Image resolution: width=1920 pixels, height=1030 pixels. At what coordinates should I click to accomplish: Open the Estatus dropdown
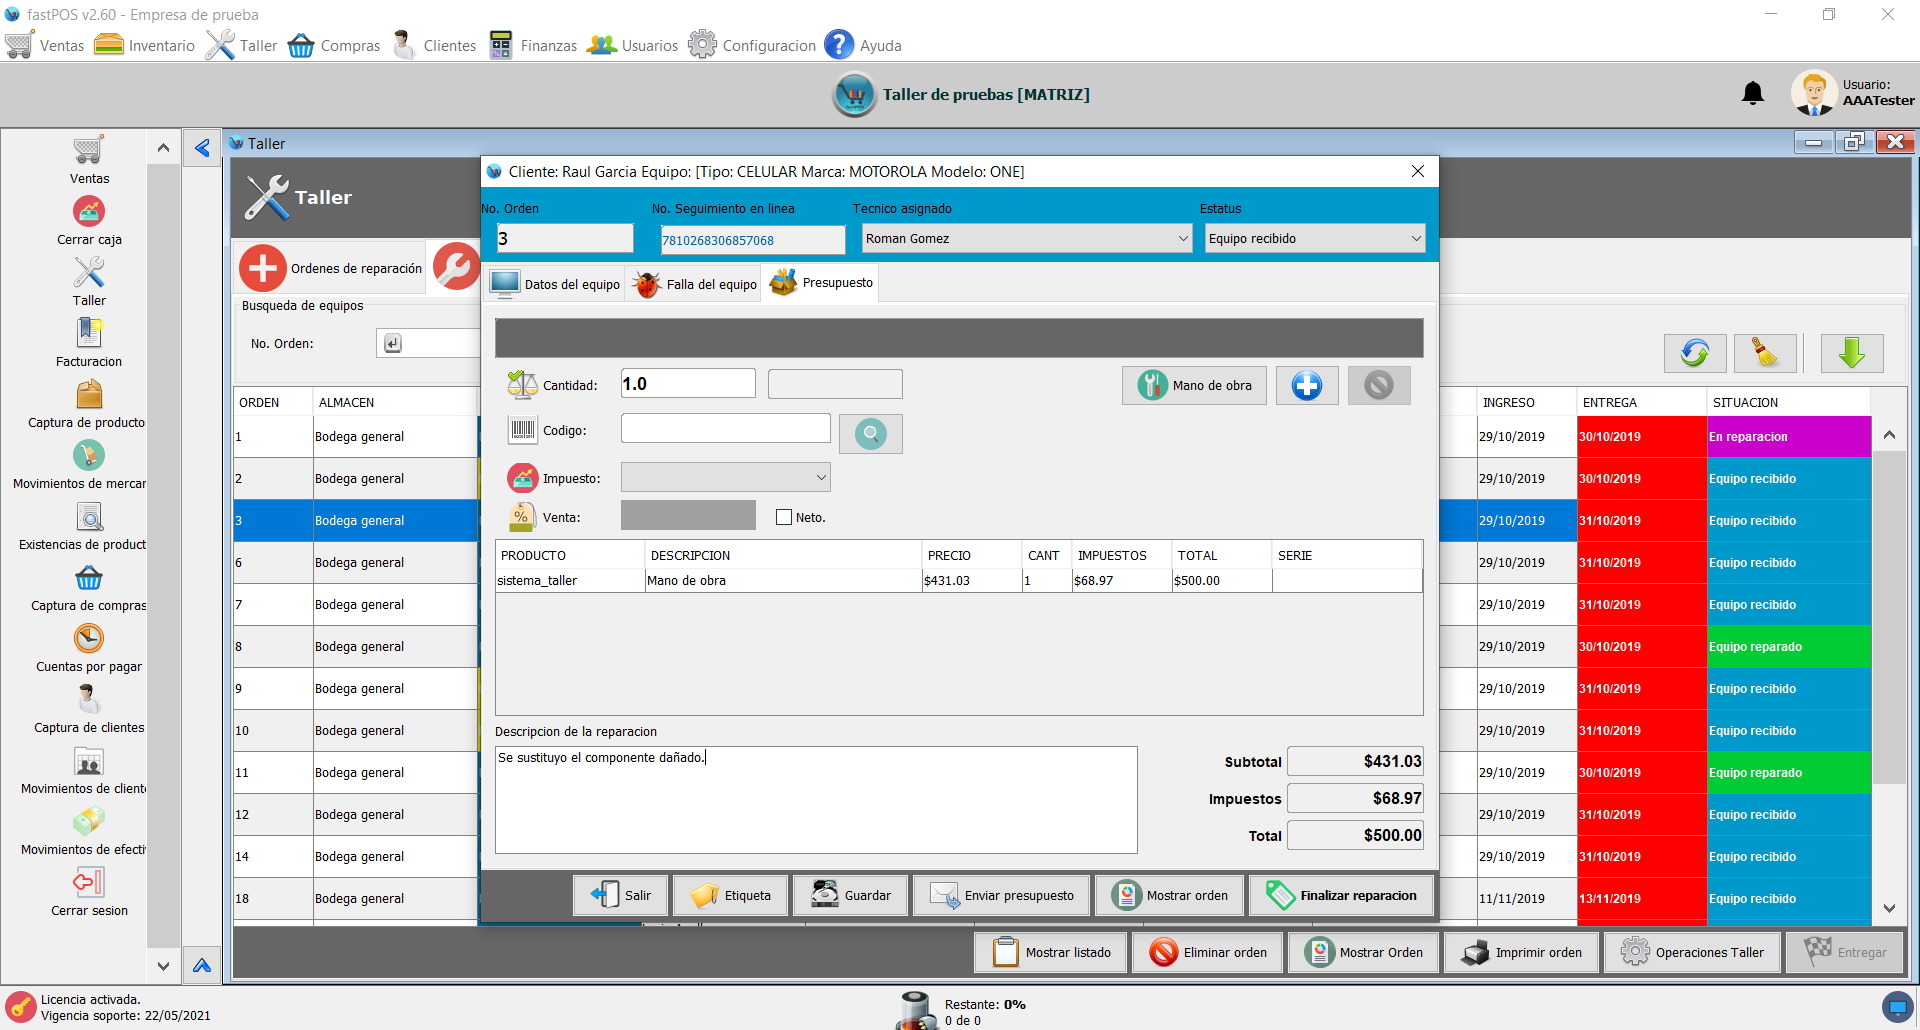pyautogui.click(x=1415, y=239)
